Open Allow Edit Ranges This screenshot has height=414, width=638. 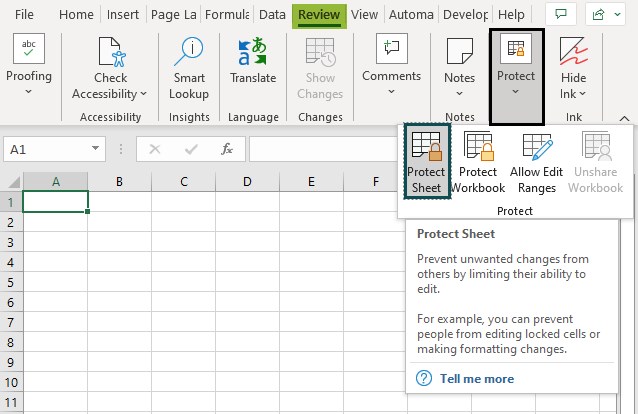(x=536, y=163)
